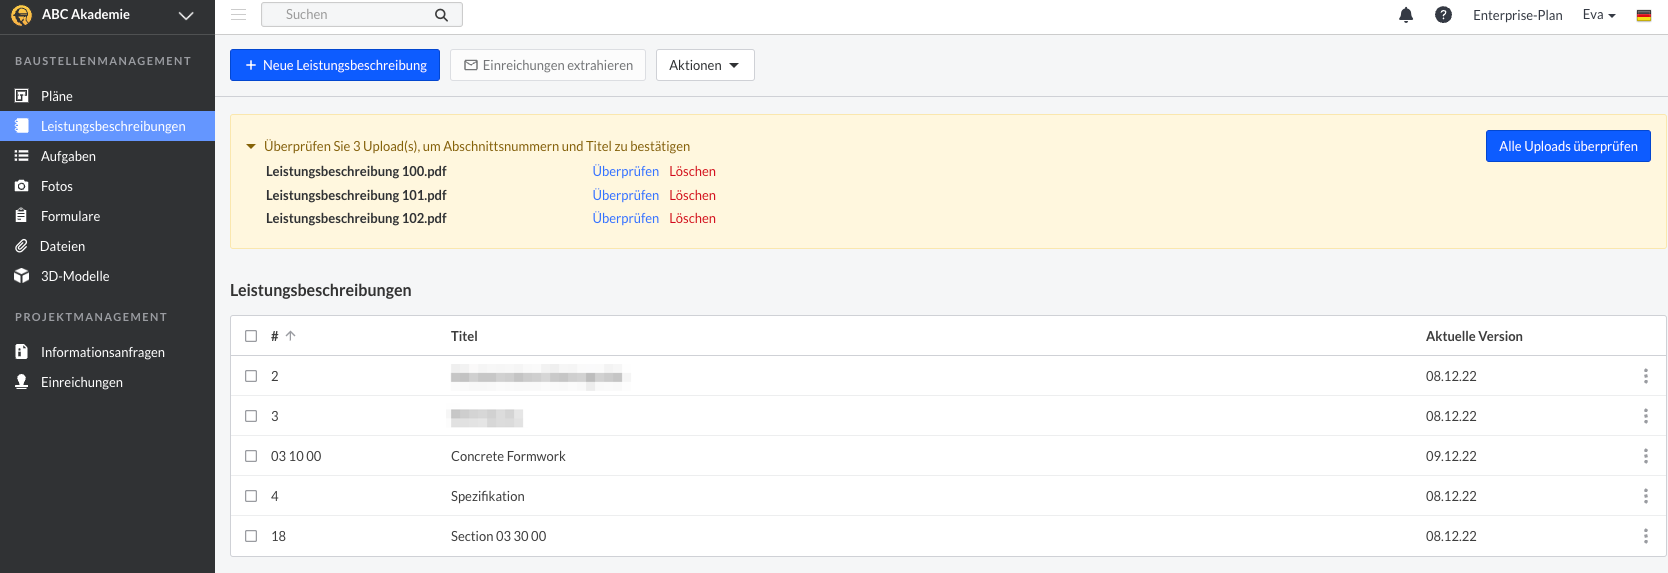Click the Enterprise-Plan label
The width and height of the screenshot is (1668, 573).
[1517, 15]
